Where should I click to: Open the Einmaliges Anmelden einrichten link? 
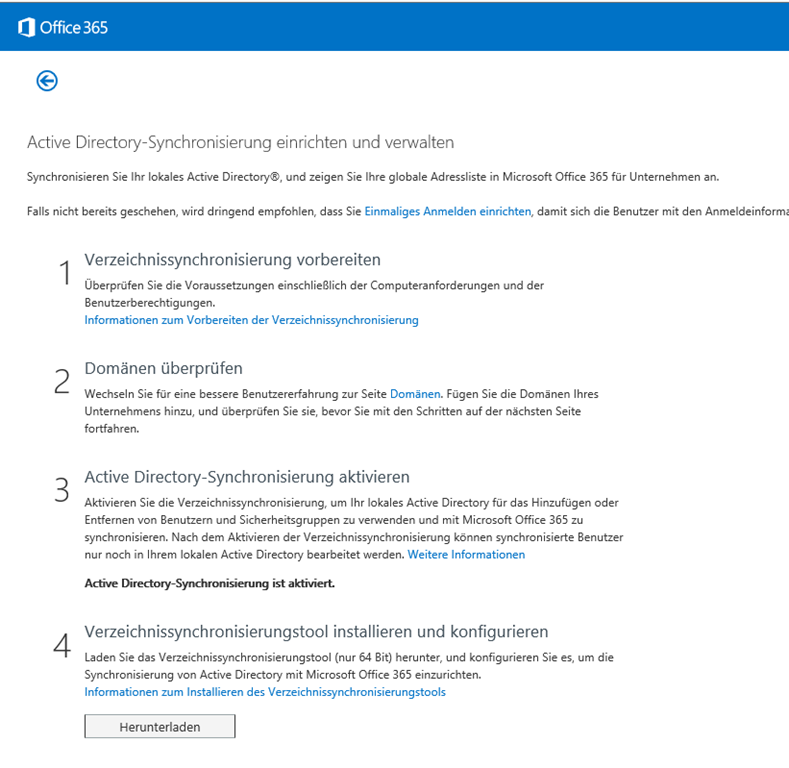(447, 212)
